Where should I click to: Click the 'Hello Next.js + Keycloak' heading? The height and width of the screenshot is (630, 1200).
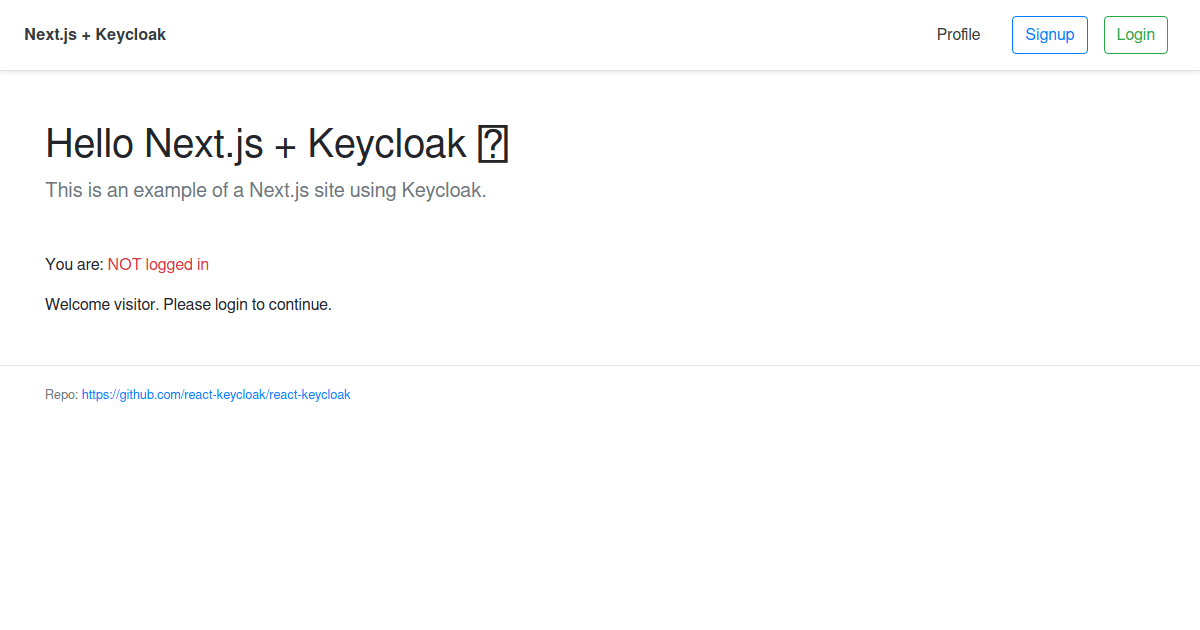coord(250,143)
